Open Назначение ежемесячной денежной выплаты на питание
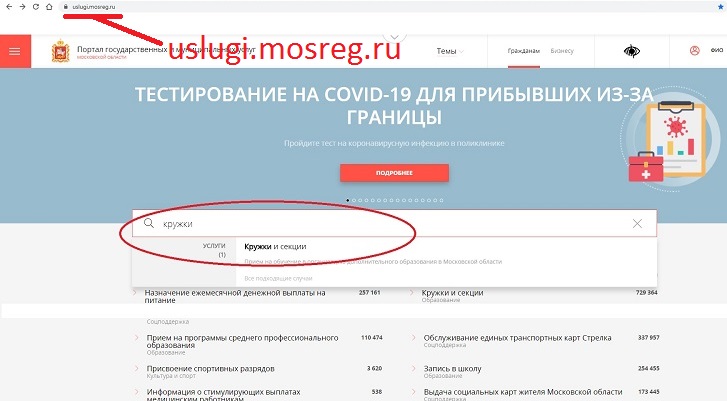The height and width of the screenshot is (401, 727). 235,296
